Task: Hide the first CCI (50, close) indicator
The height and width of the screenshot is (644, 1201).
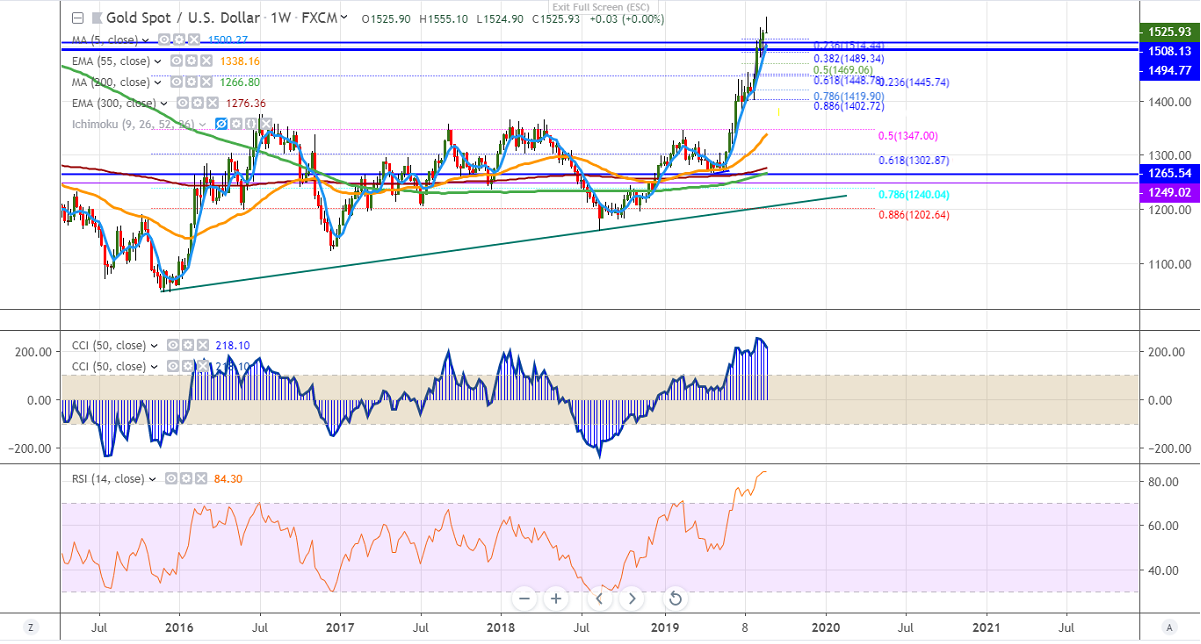Action: pyautogui.click(x=173, y=345)
